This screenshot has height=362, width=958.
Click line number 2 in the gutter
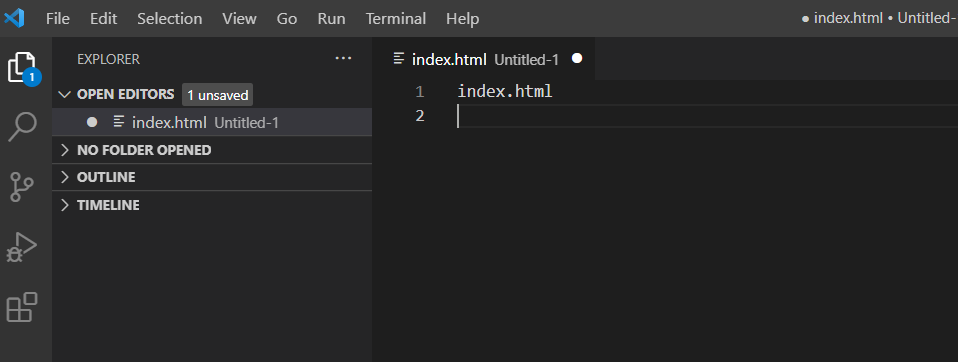(x=419, y=115)
